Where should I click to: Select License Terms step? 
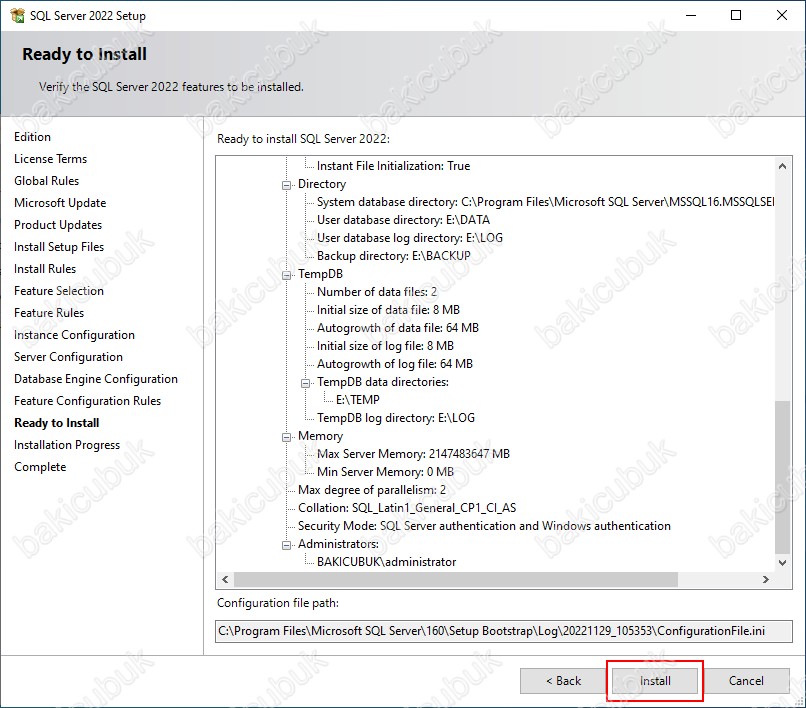click(x=50, y=159)
